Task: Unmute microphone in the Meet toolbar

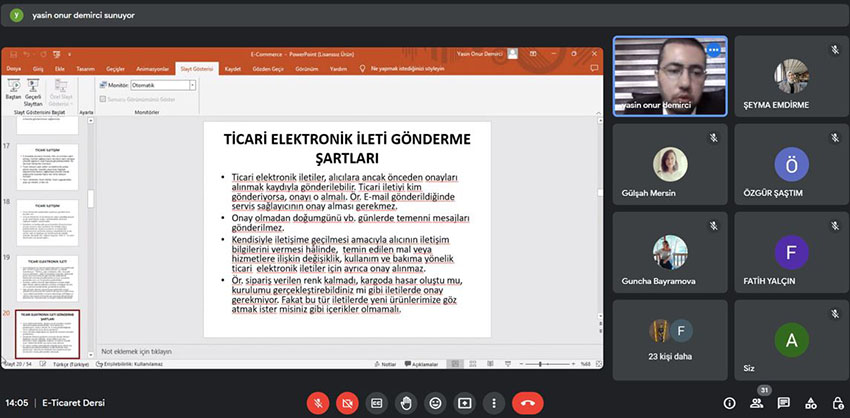Action: pyautogui.click(x=319, y=403)
